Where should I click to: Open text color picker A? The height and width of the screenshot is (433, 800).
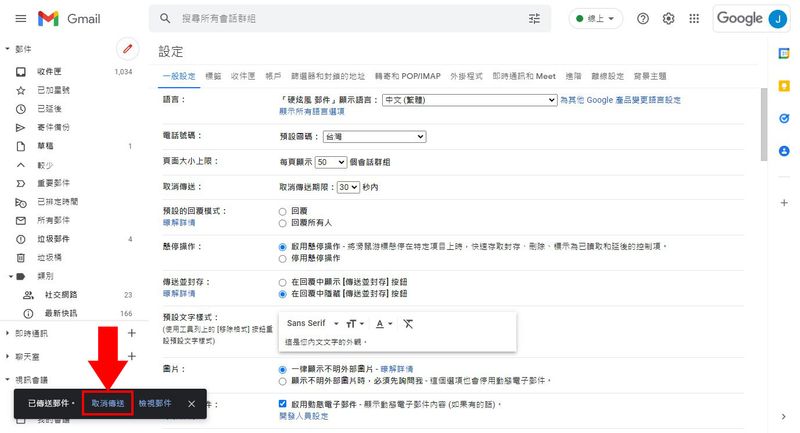(383, 324)
